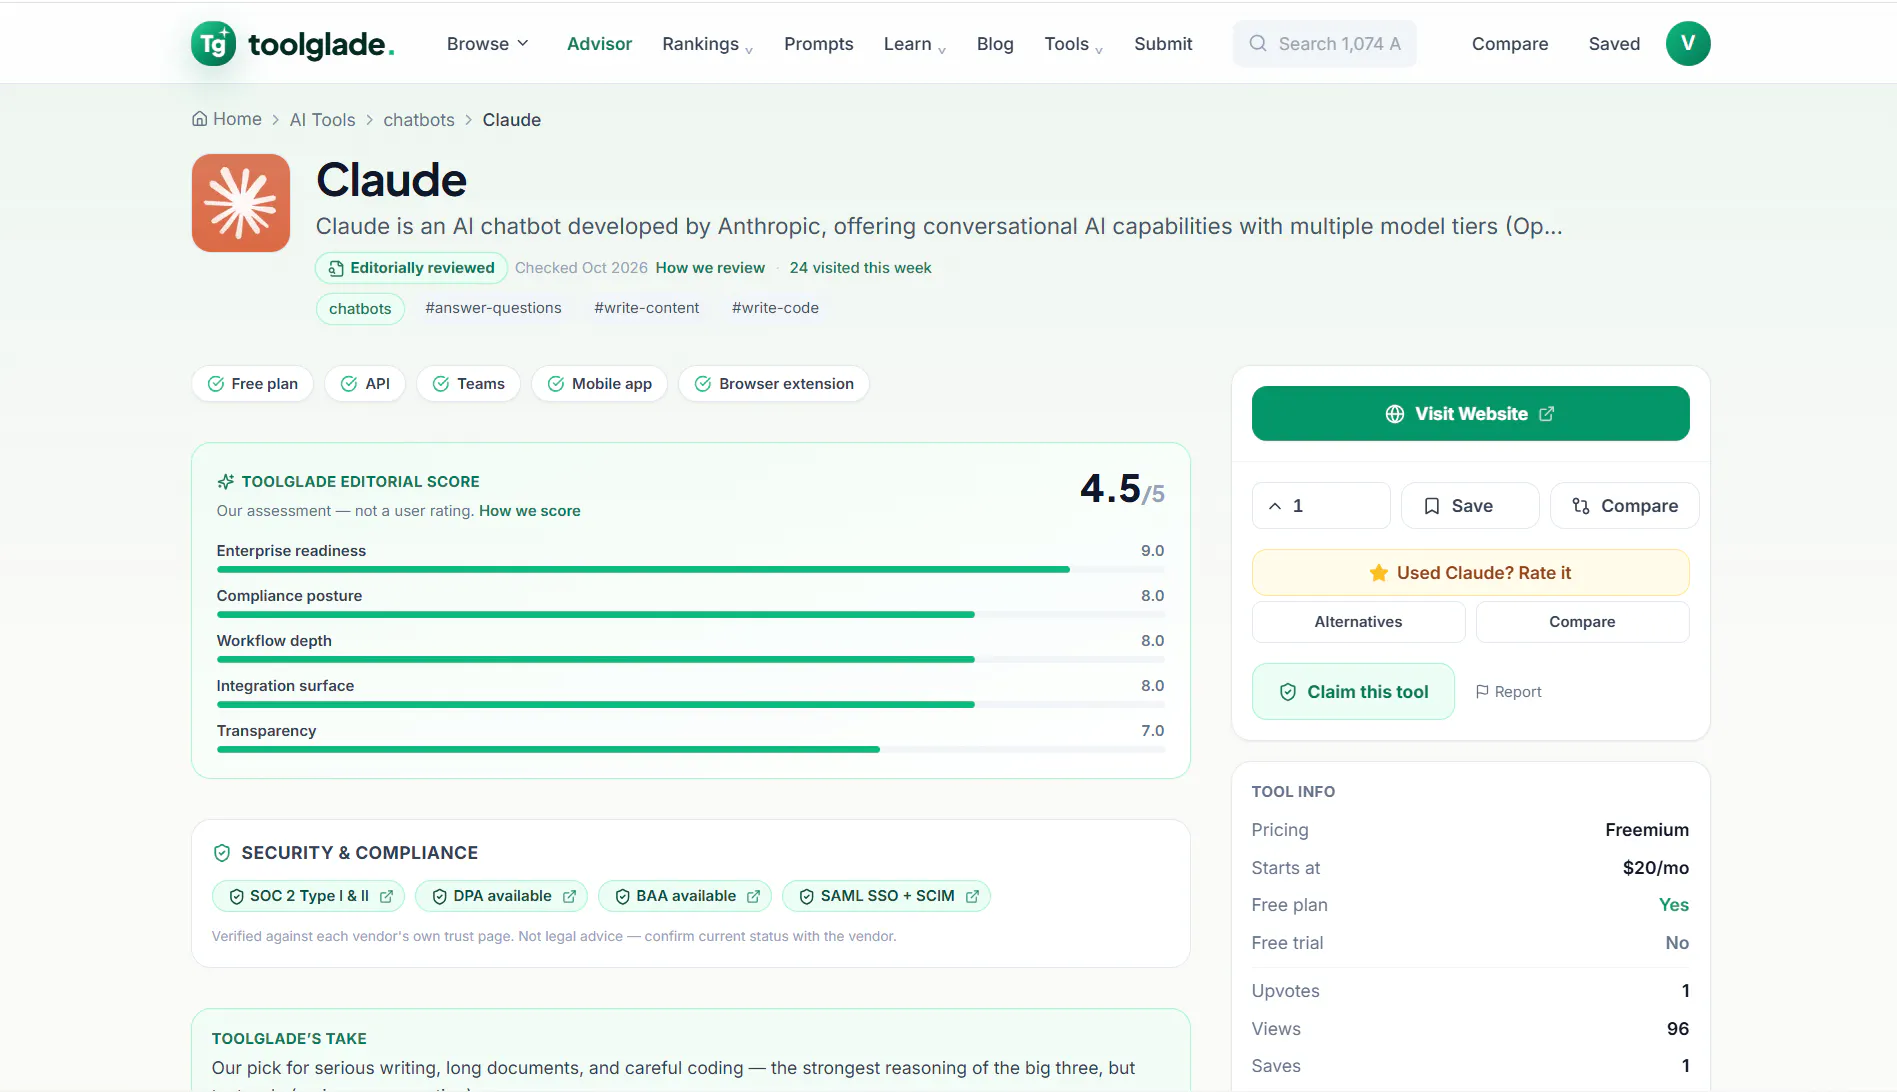This screenshot has height=1092, width=1897.
Task: Open the BAA available badge link
Action: click(685, 896)
